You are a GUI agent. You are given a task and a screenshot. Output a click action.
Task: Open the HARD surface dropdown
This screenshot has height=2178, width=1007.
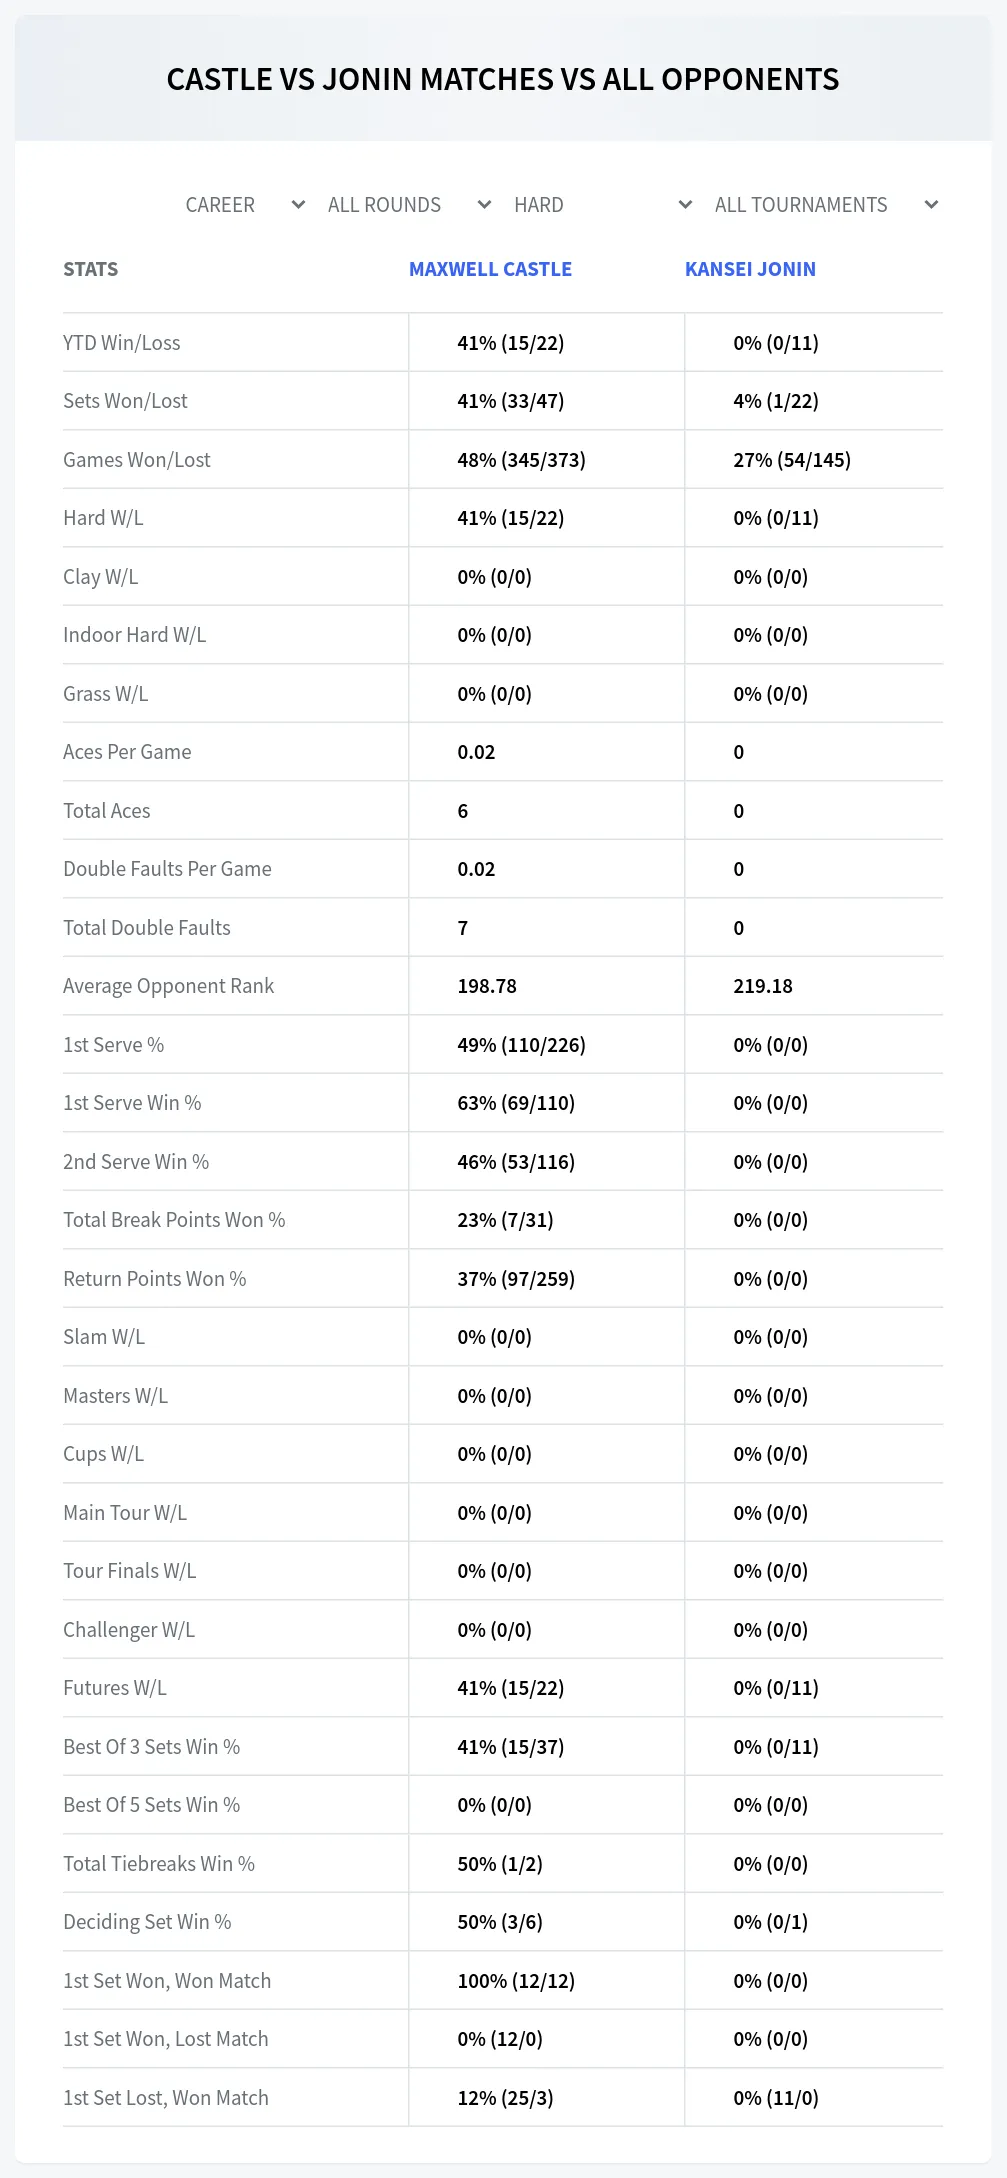pos(602,205)
